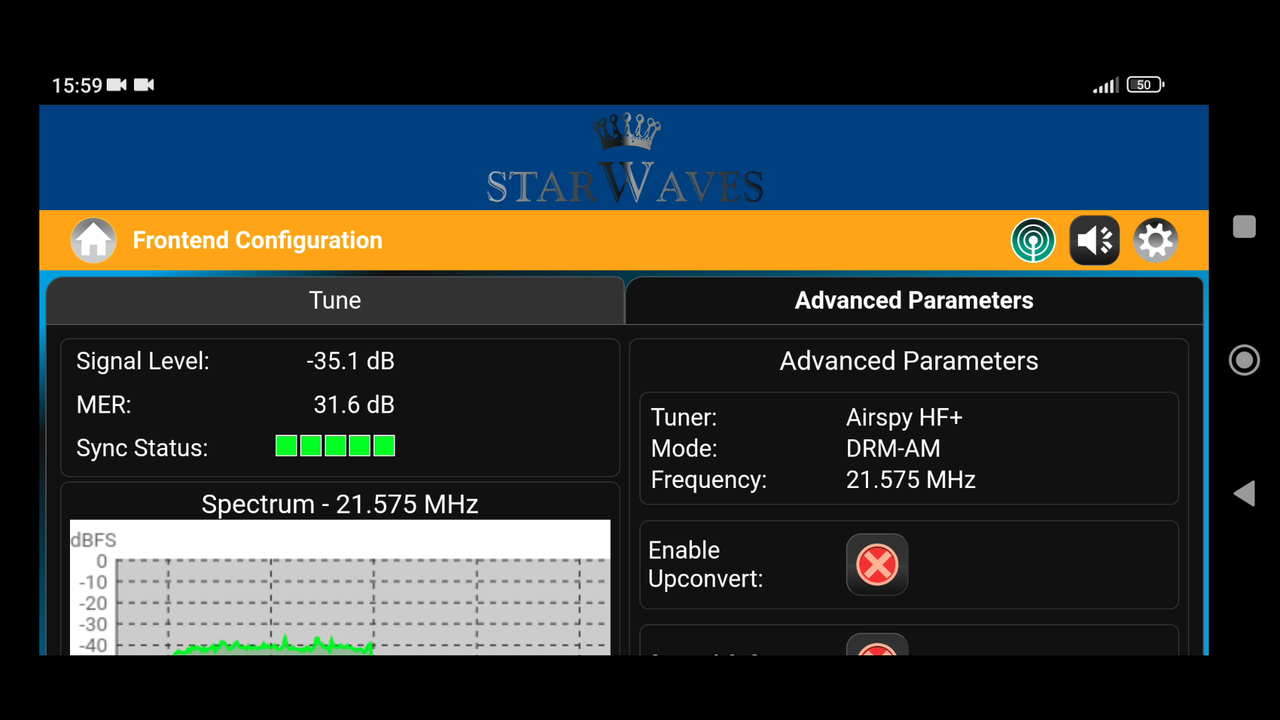The height and width of the screenshot is (720, 1280).
Task: Tap the 21.575 MHz frequency value
Action: tap(911, 480)
